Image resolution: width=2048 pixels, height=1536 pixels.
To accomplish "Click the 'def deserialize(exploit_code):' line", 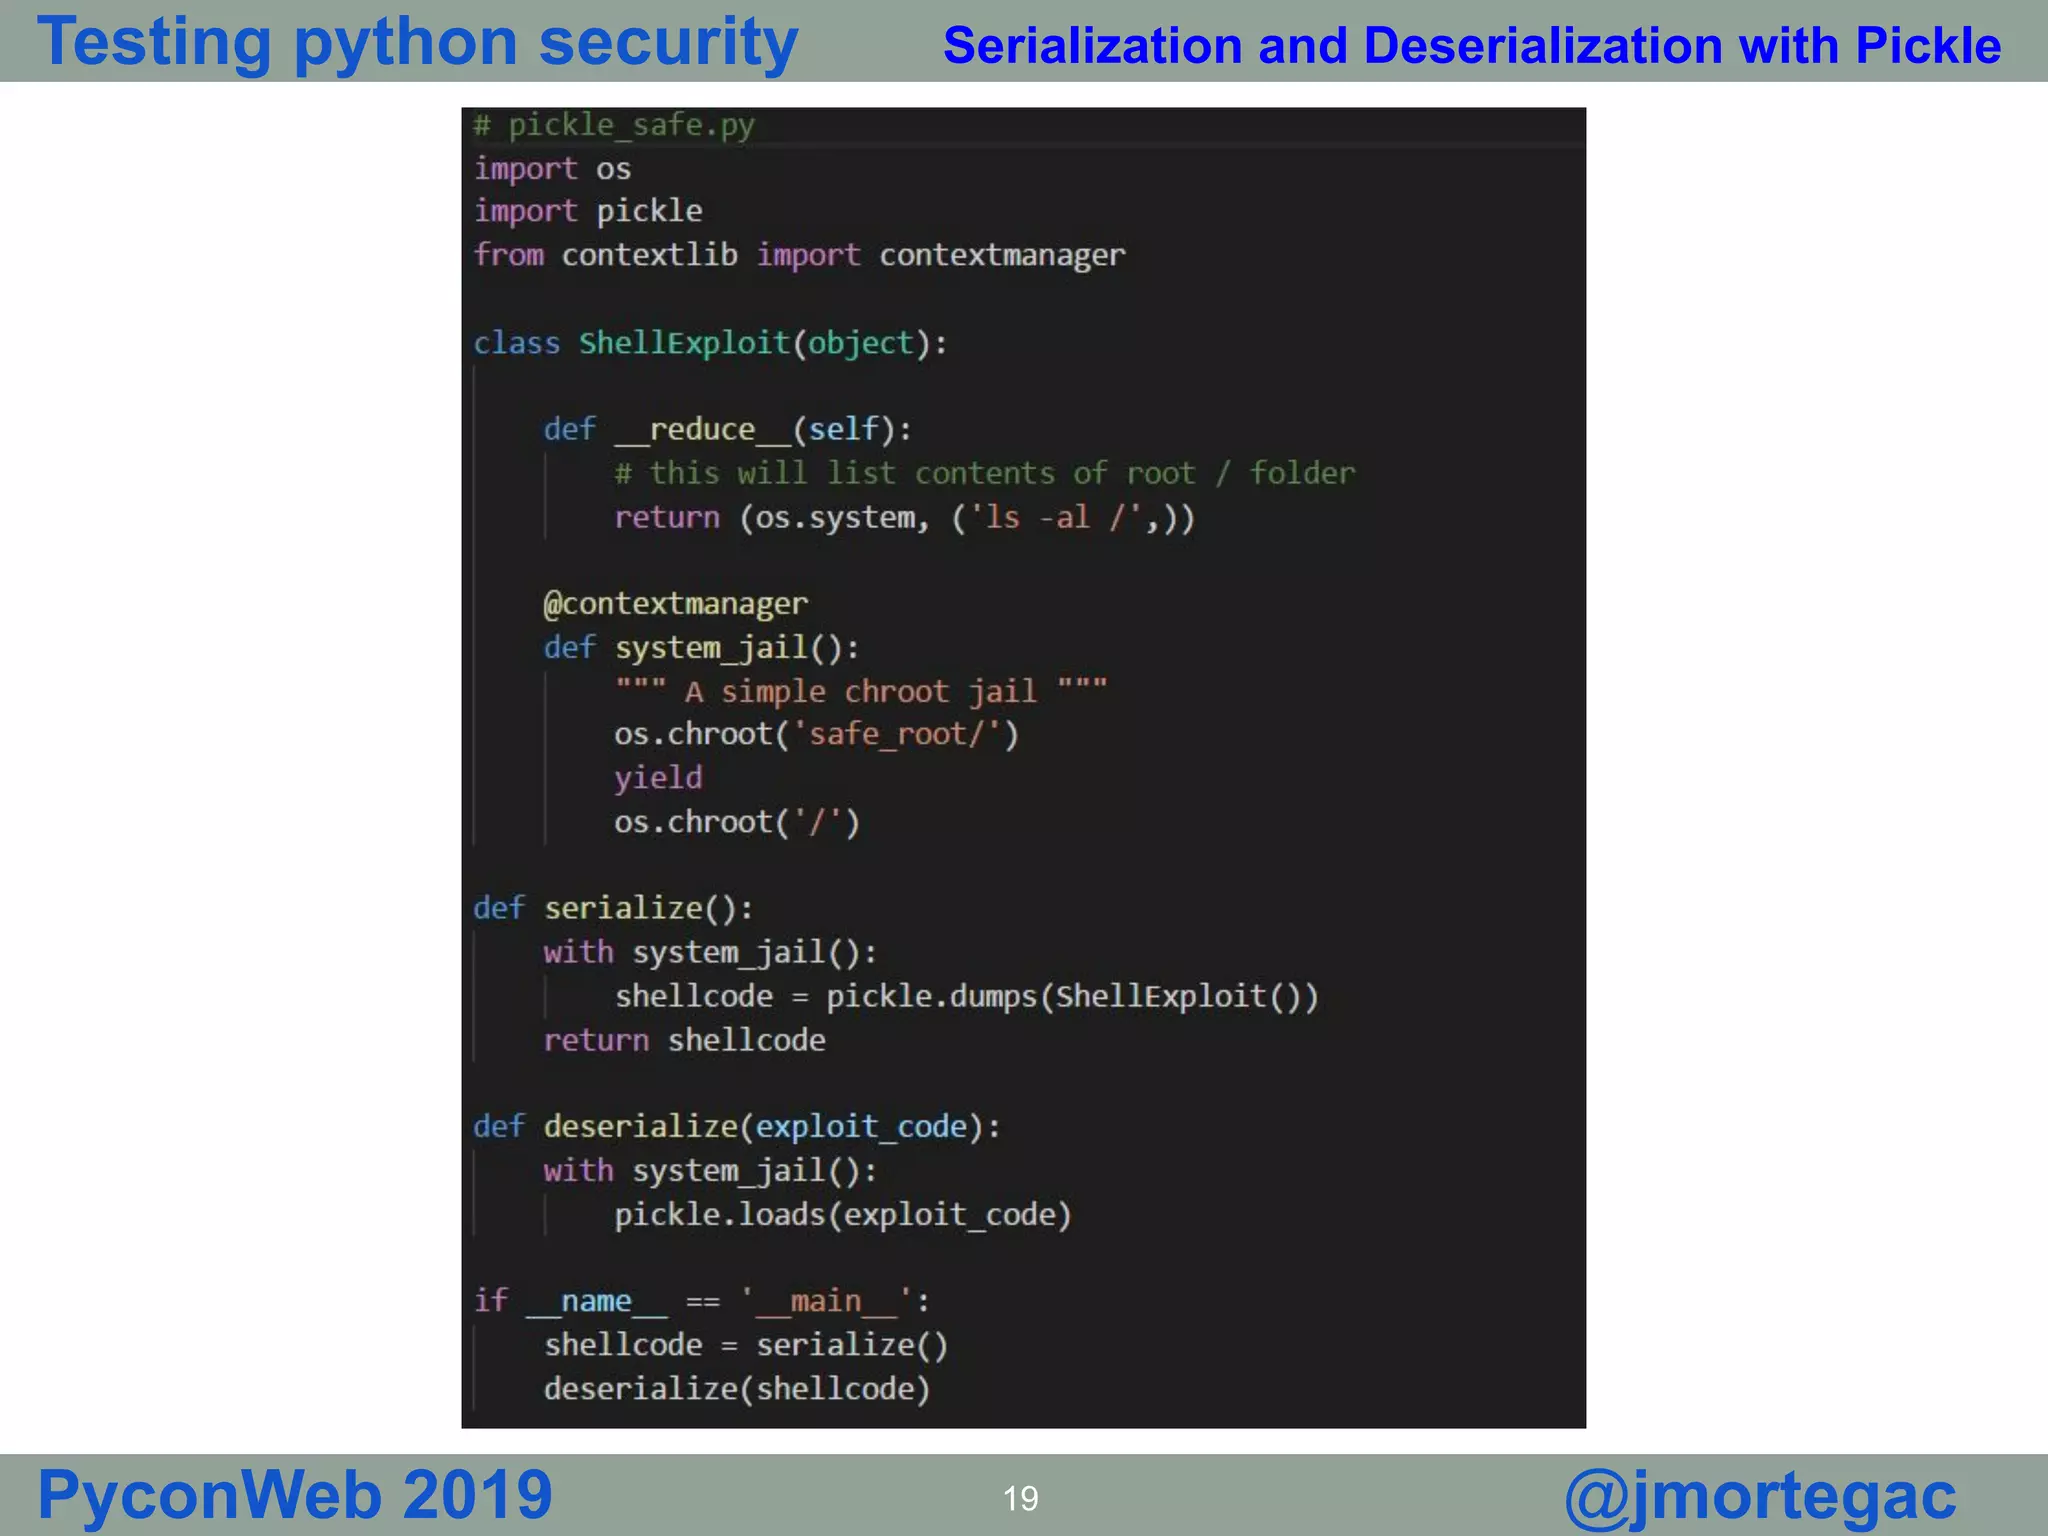I will (737, 1127).
